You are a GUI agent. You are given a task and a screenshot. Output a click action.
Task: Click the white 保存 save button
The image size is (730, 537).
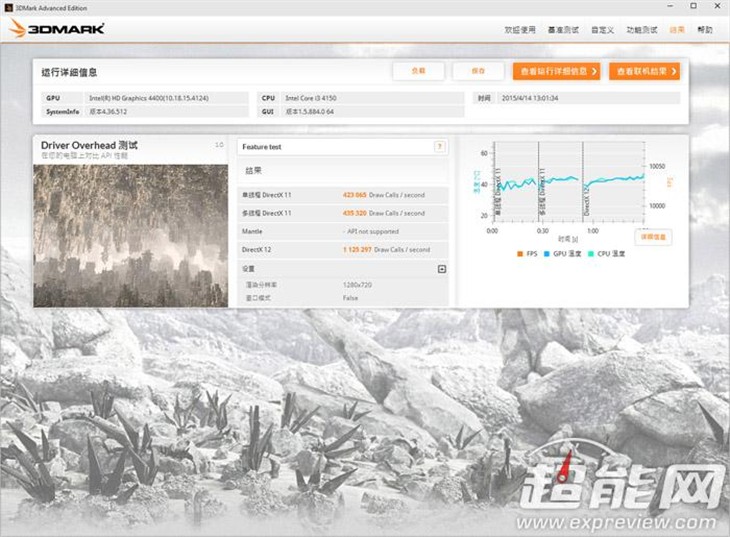[478, 71]
